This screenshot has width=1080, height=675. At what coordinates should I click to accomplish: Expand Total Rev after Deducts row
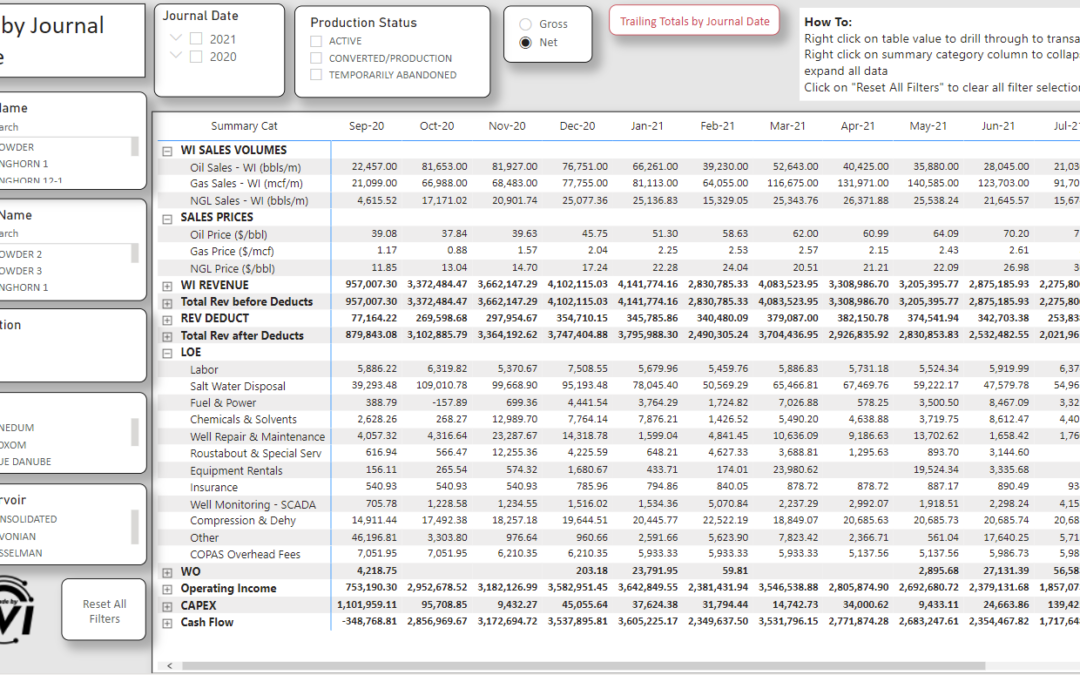167,337
